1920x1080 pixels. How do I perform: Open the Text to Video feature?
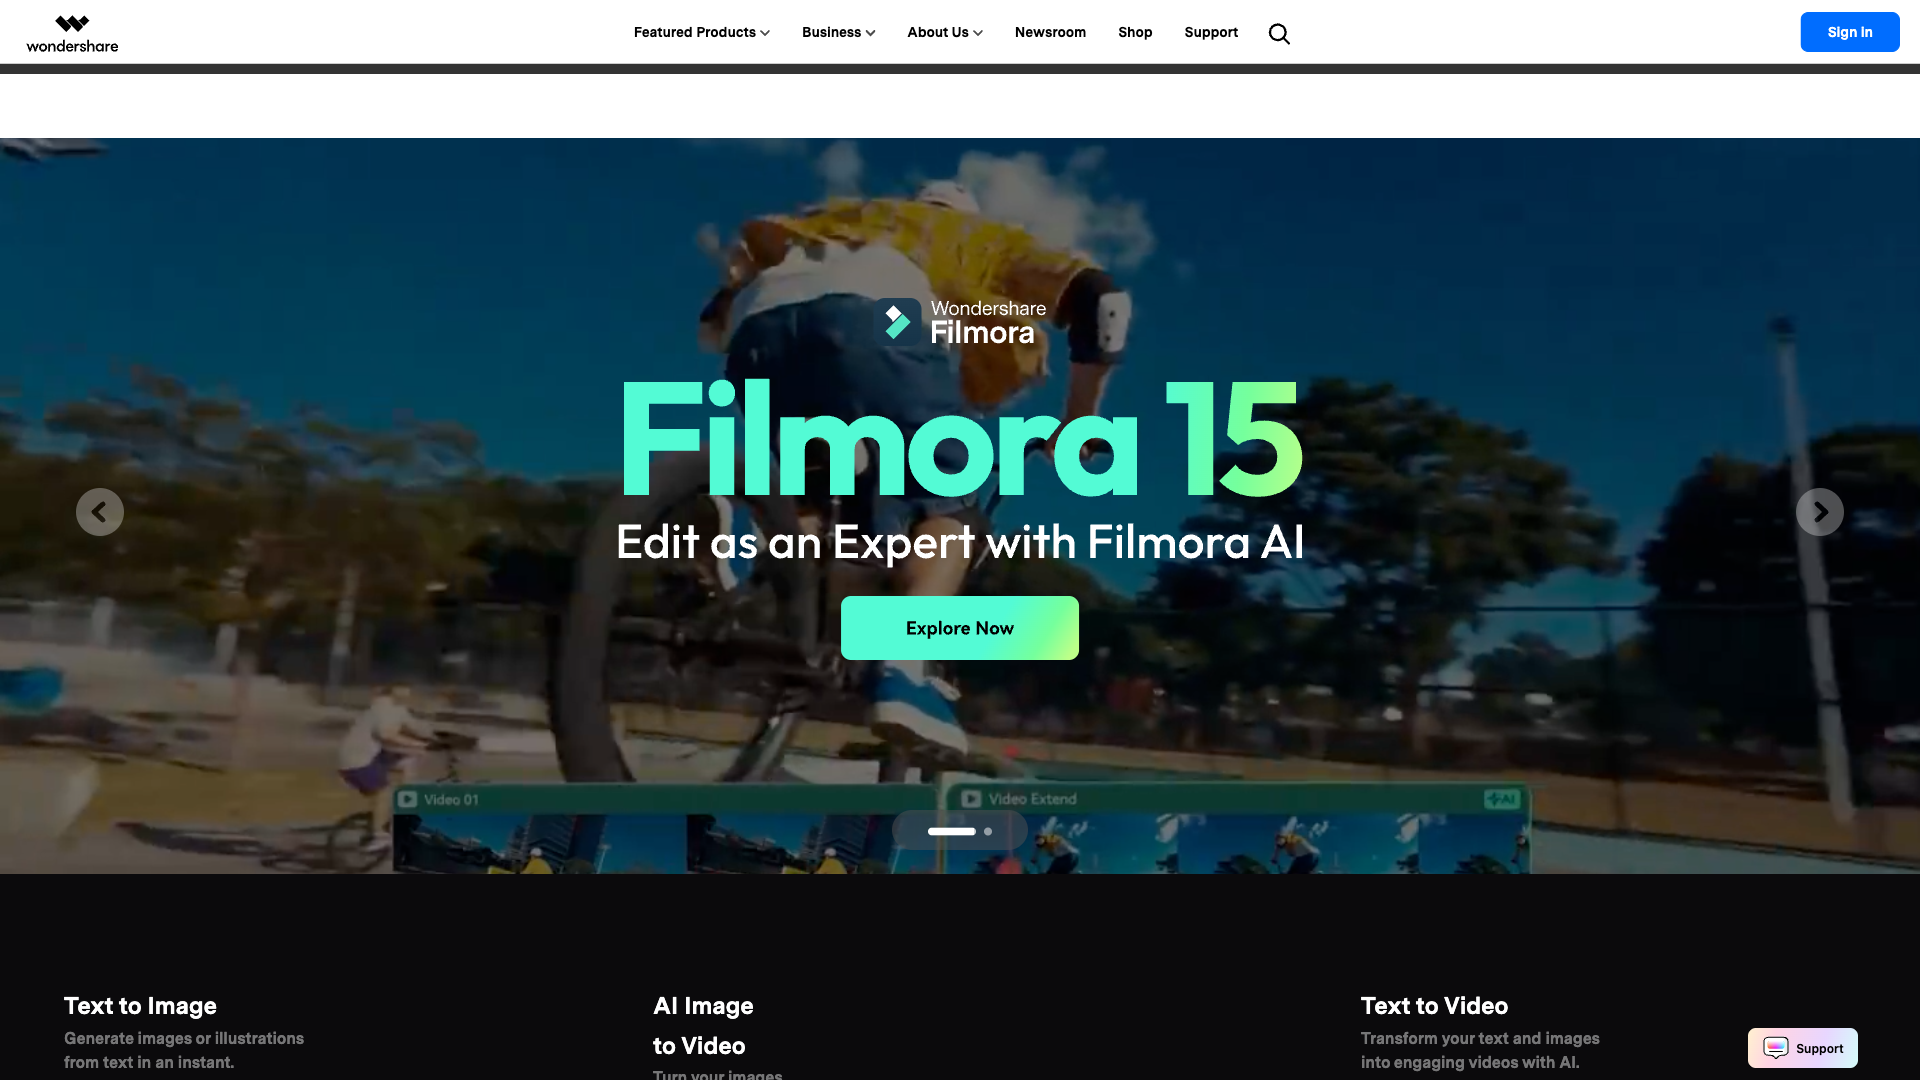[x=1434, y=1006]
